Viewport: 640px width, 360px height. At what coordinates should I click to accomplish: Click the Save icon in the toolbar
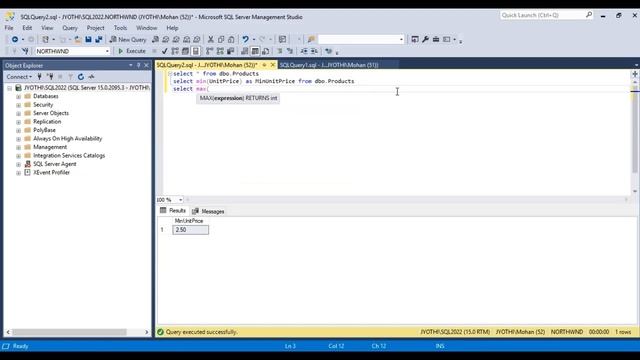88,40
